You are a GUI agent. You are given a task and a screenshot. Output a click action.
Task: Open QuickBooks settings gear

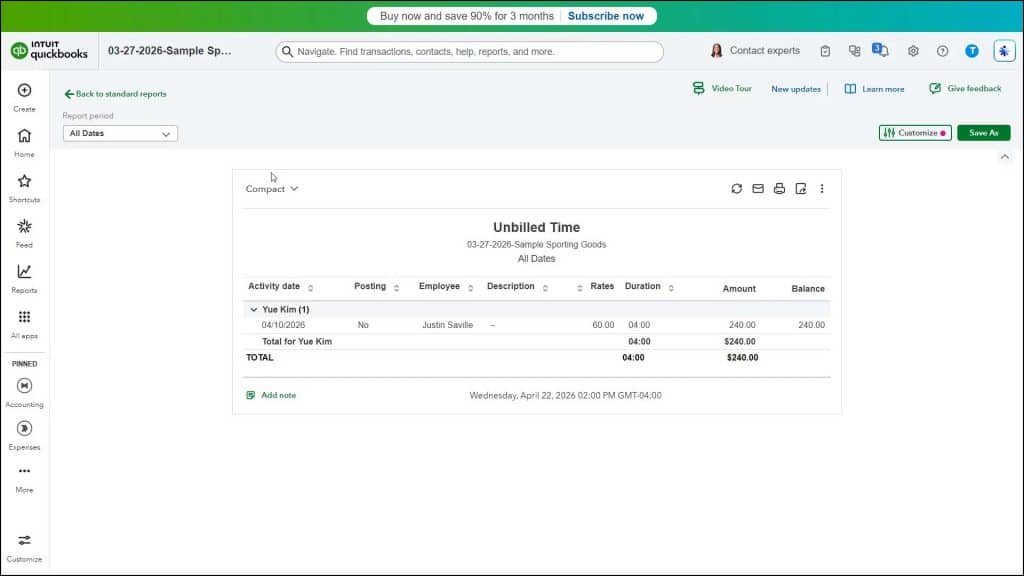click(913, 50)
